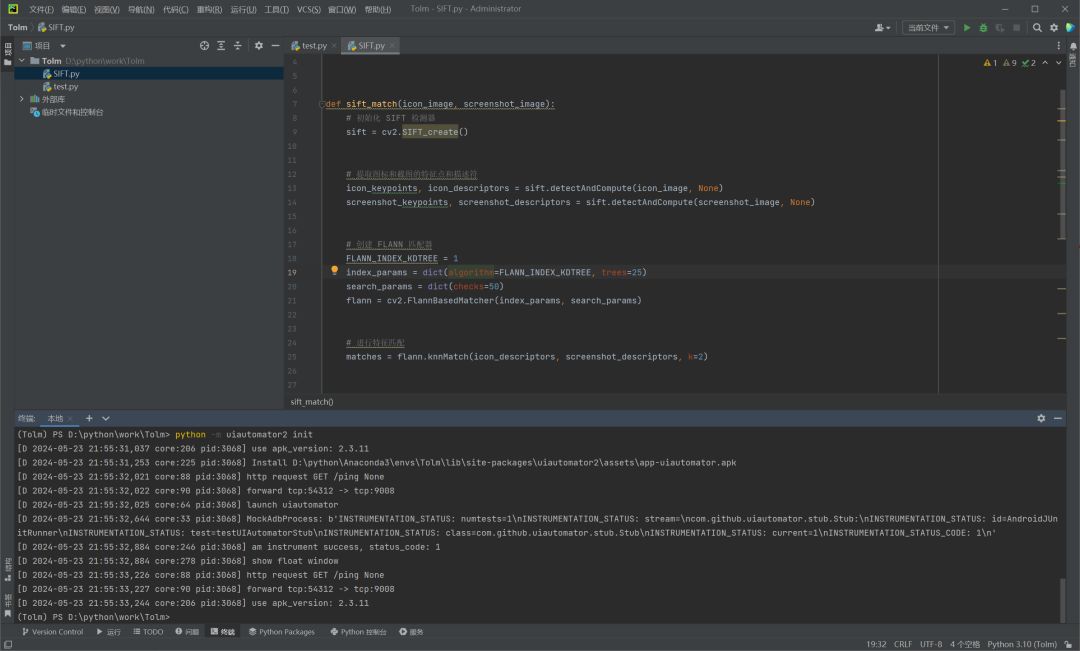The width and height of the screenshot is (1080, 651).
Task: Click the yellow intention lightbulb on line 19
Action: pos(335,271)
